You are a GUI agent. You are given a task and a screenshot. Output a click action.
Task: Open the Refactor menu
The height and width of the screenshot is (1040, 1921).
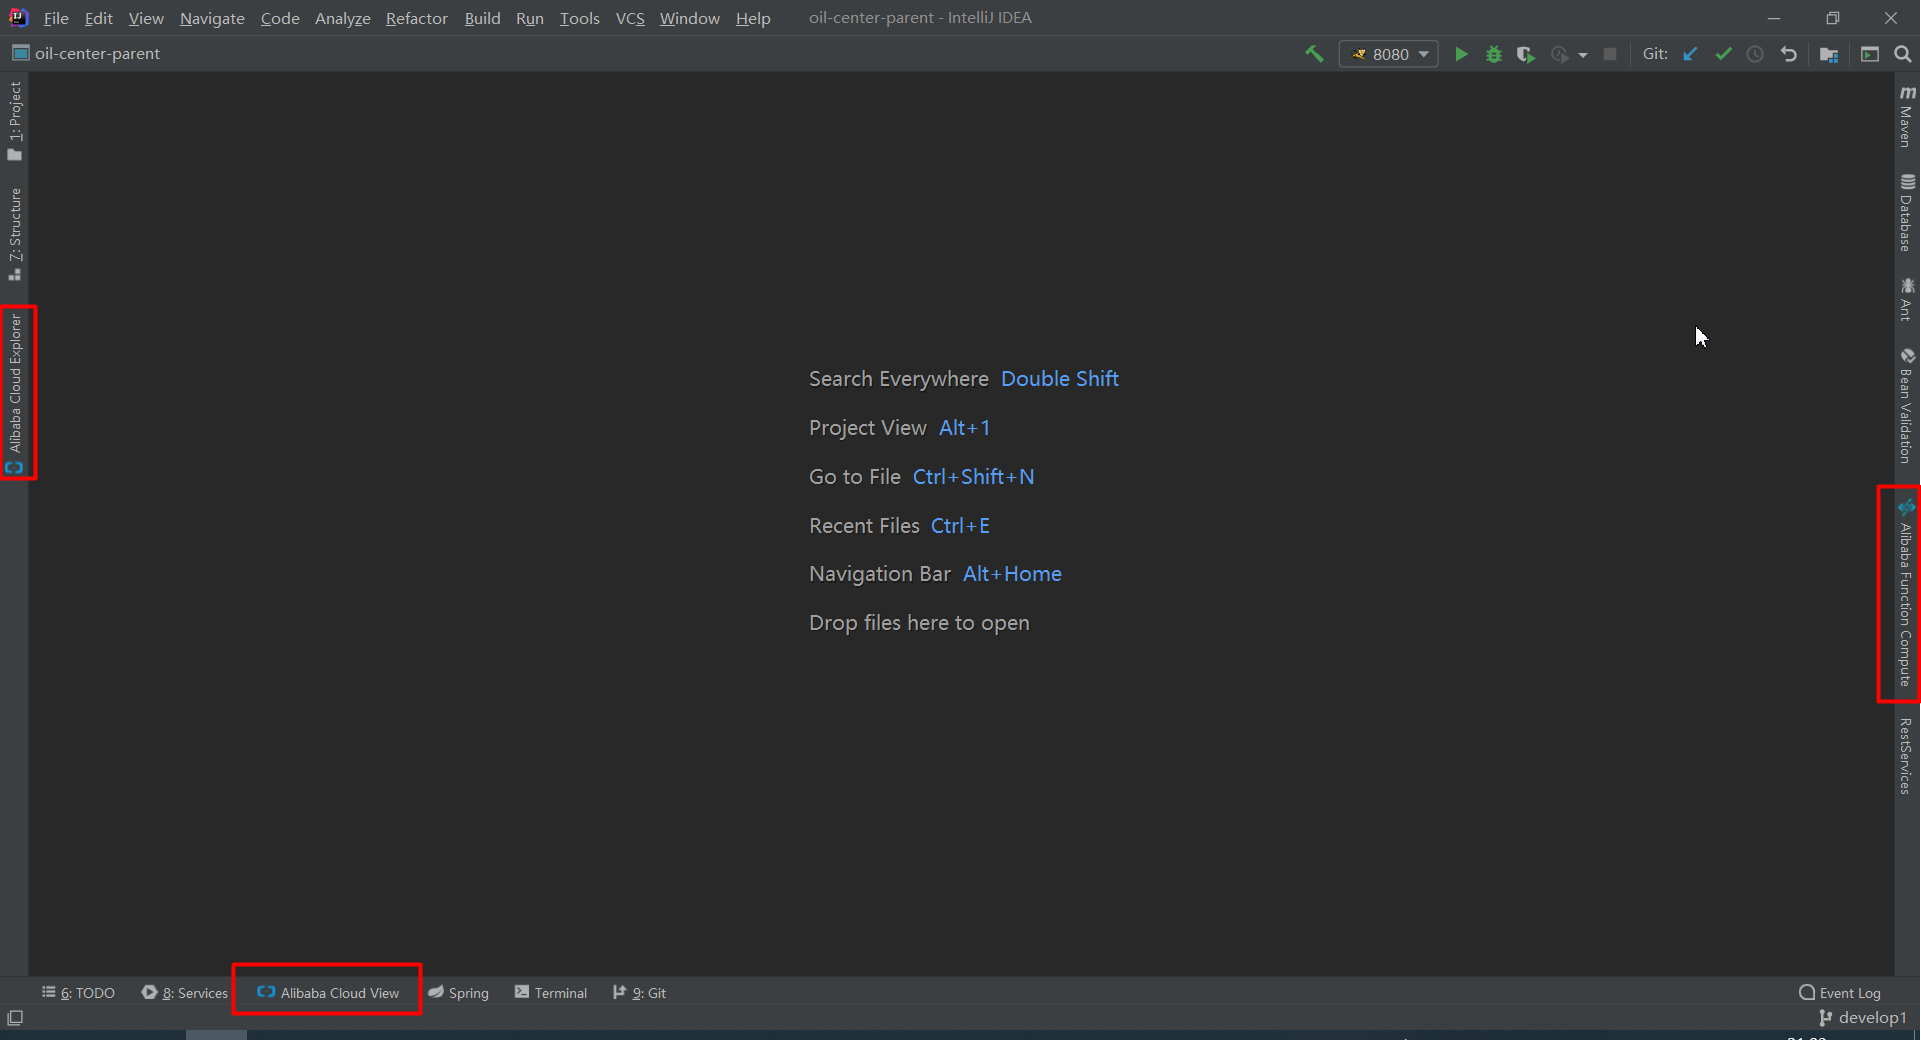tap(416, 18)
